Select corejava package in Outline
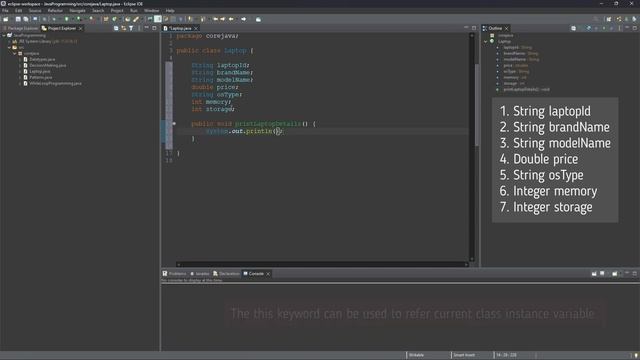 coord(505,36)
